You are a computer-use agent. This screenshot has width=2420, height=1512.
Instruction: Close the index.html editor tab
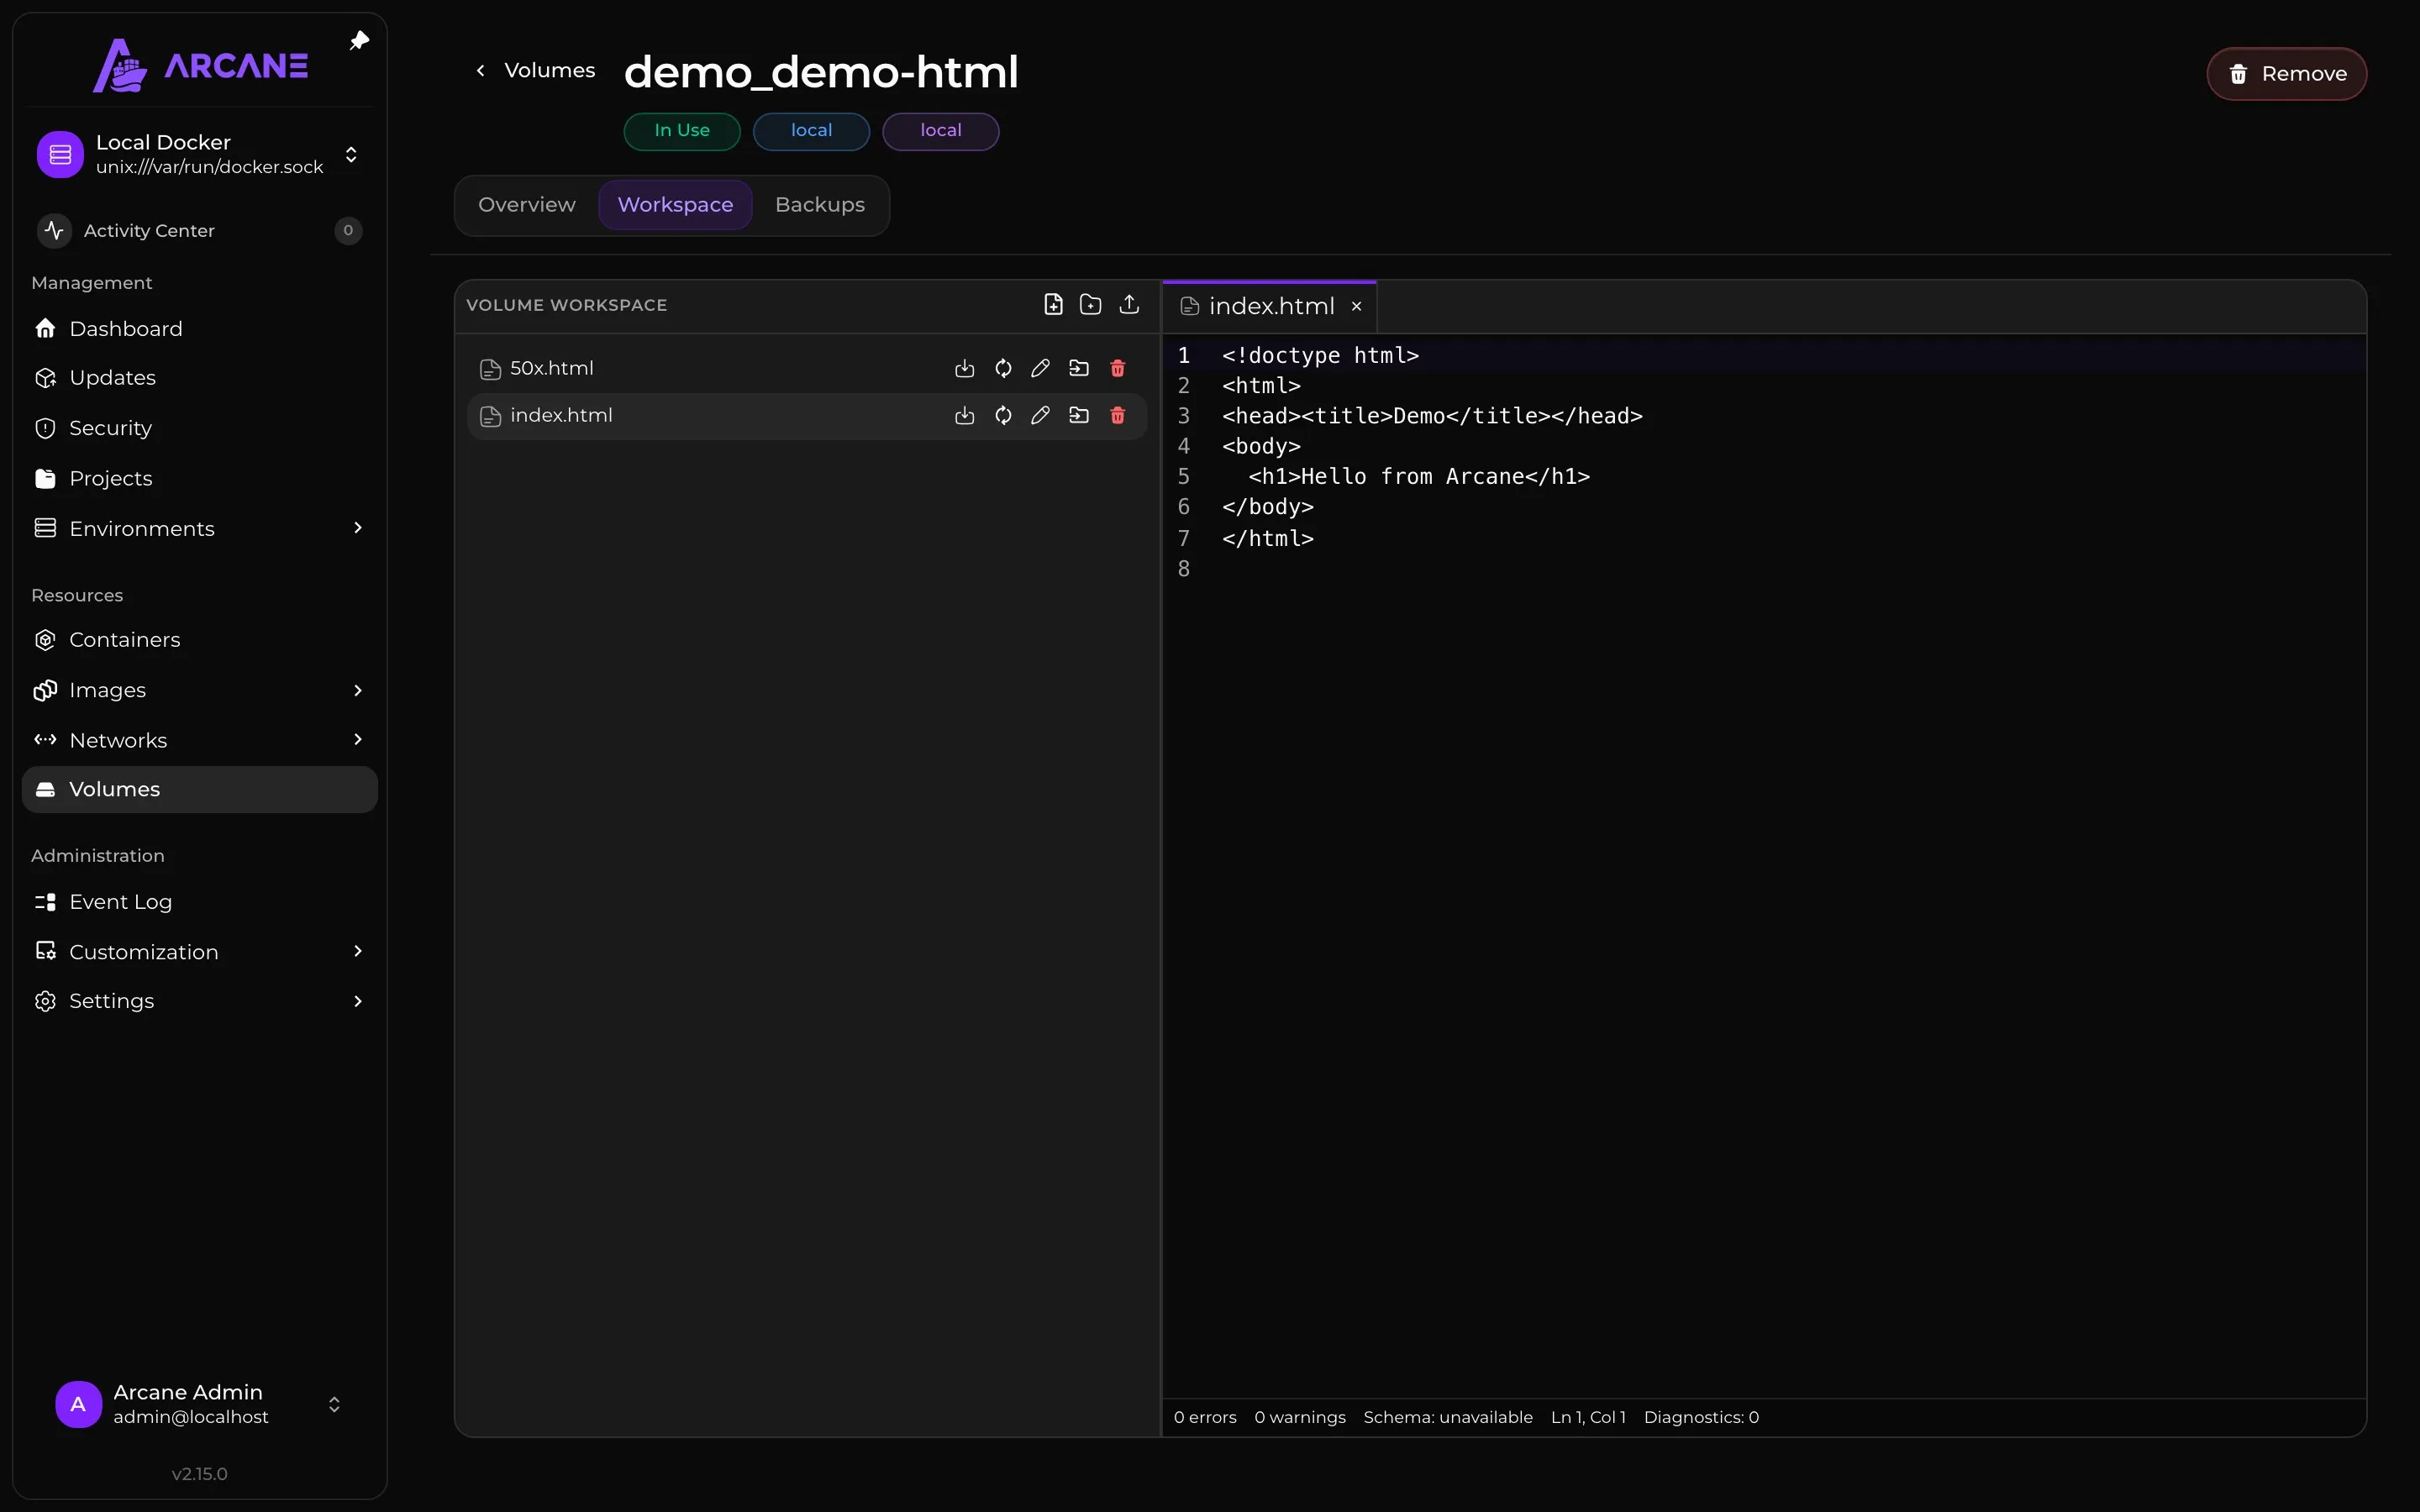[x=1356, y=307]
